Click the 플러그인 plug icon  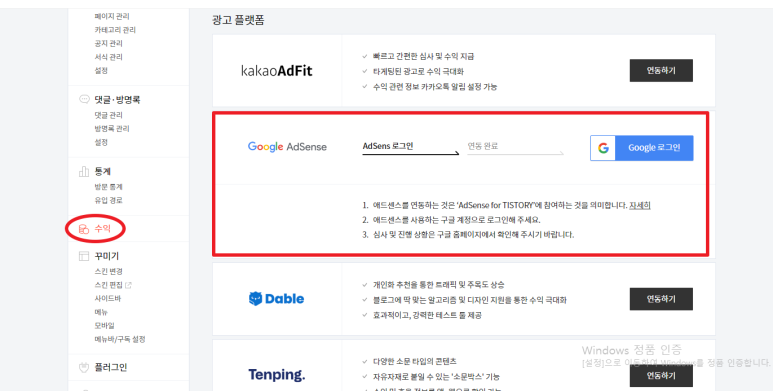[x=84, y=367]
